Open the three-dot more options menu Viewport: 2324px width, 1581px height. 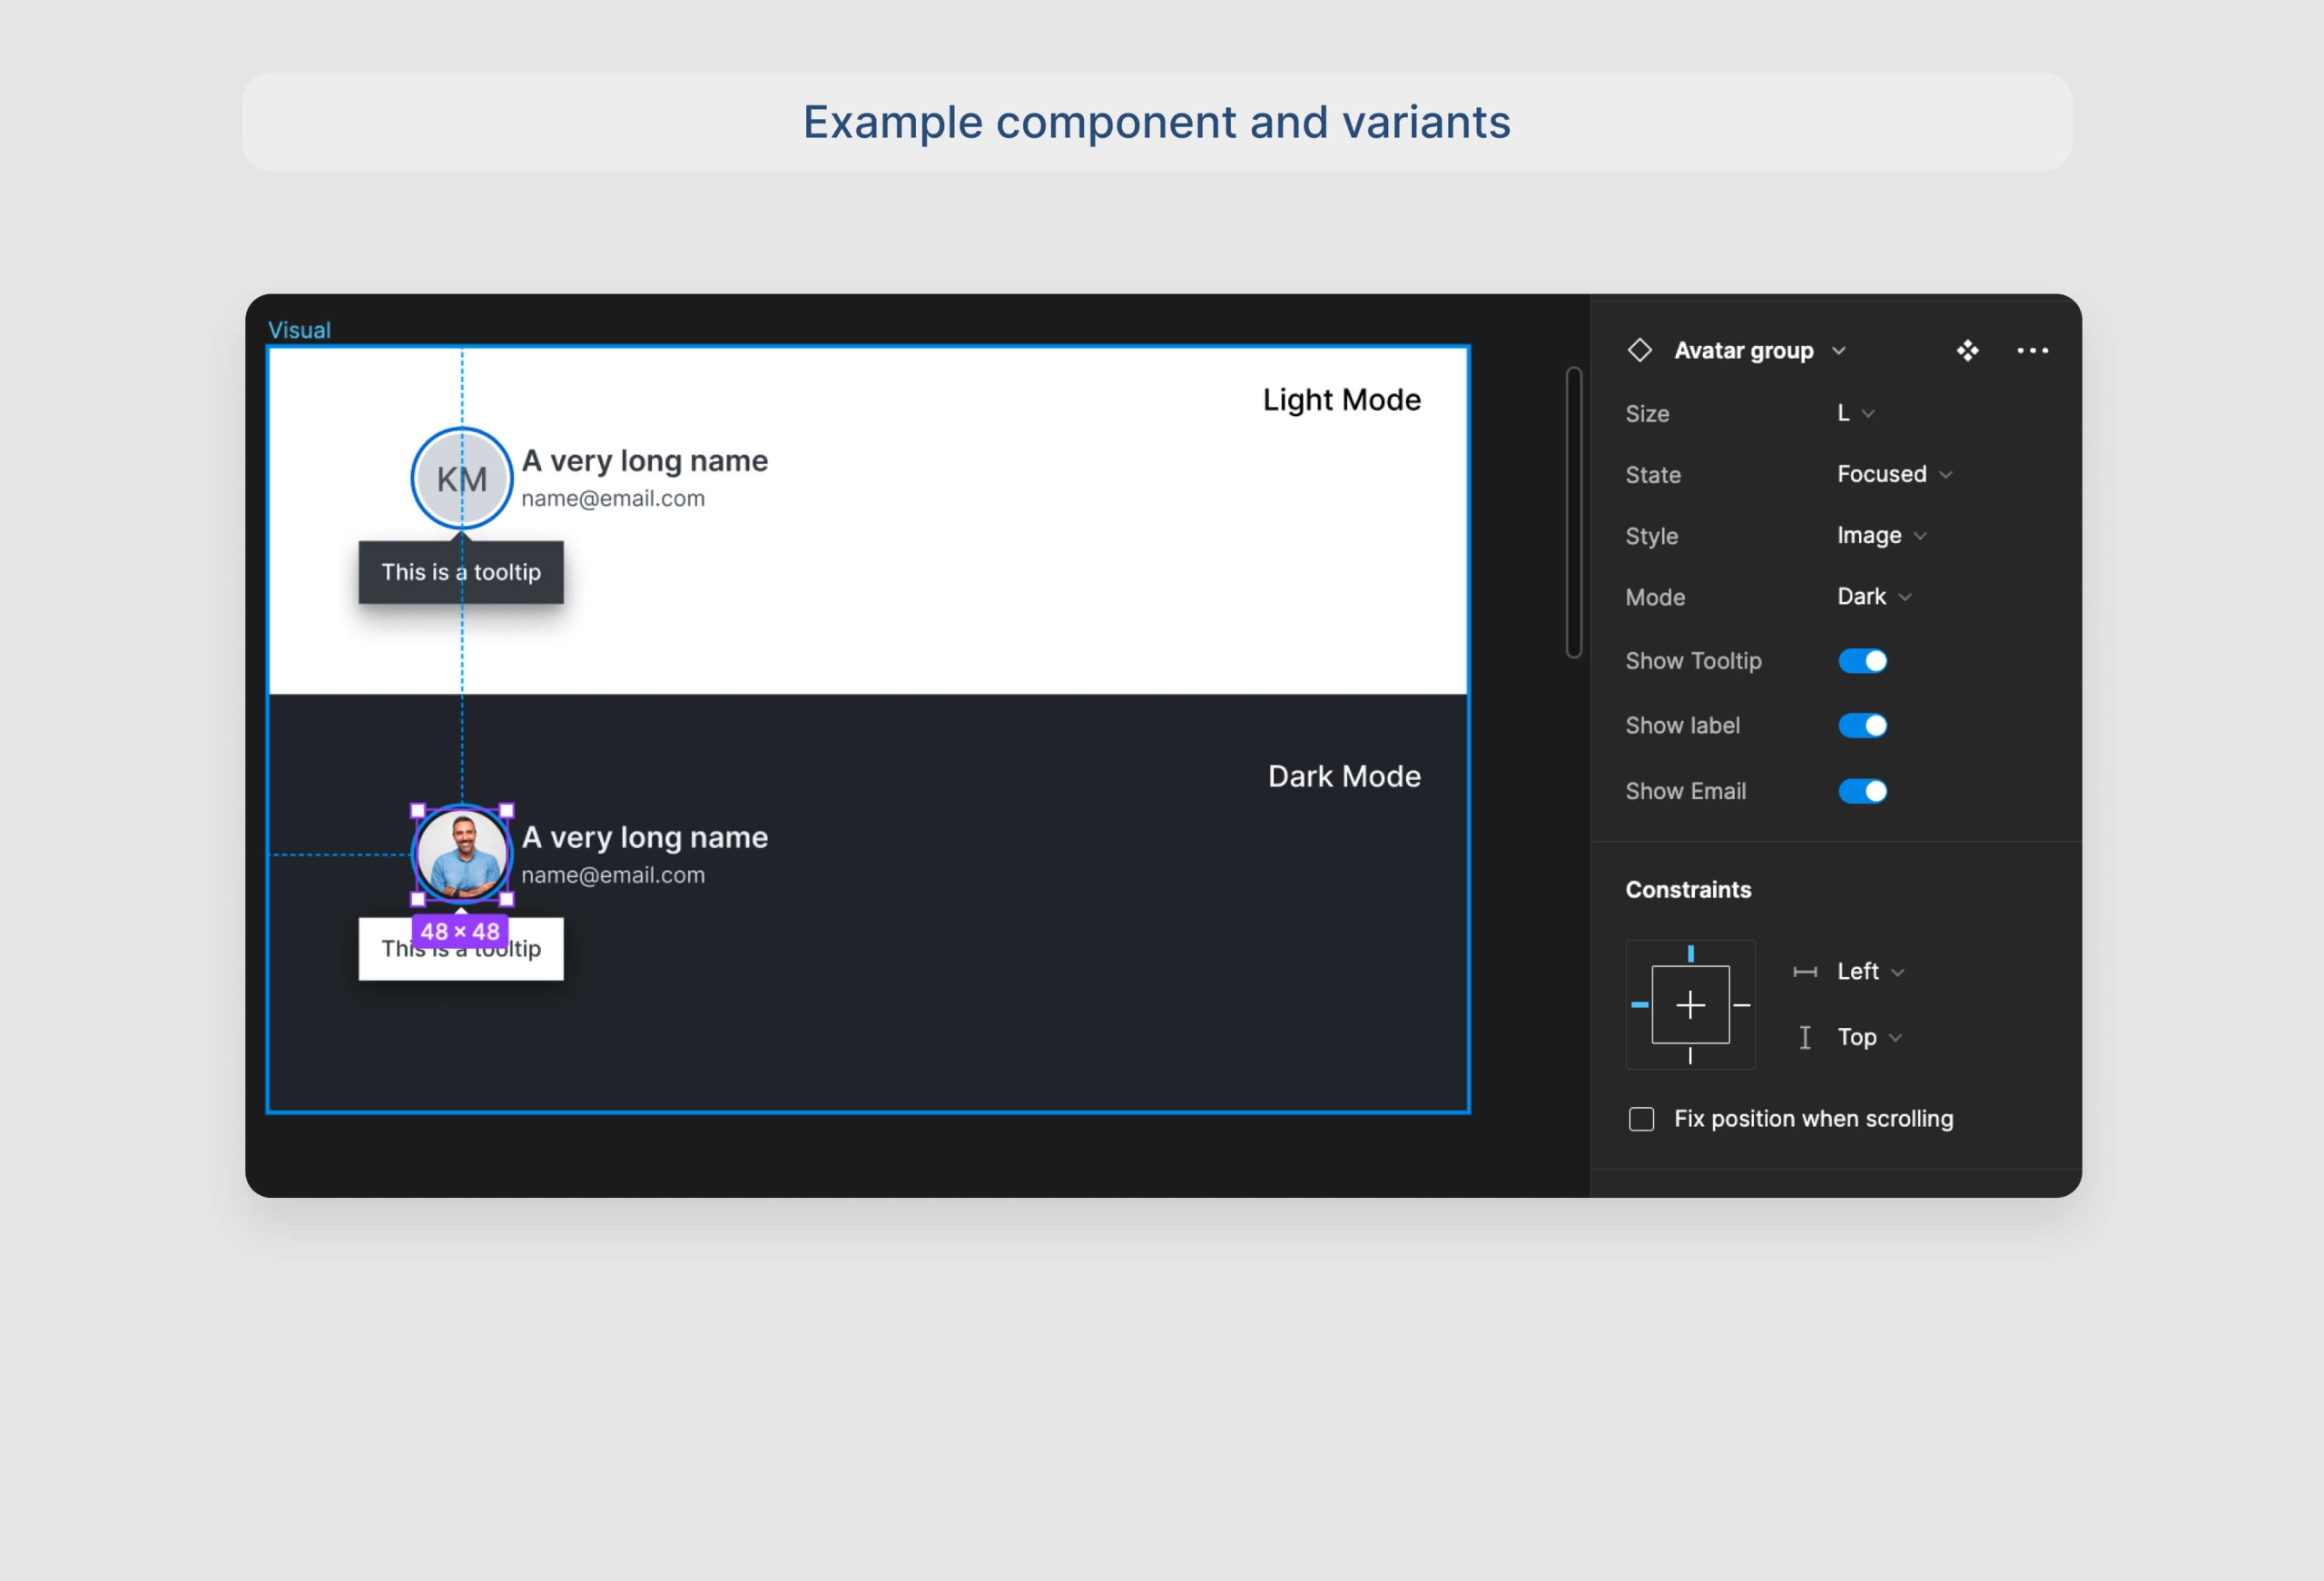click(2032, 350)
